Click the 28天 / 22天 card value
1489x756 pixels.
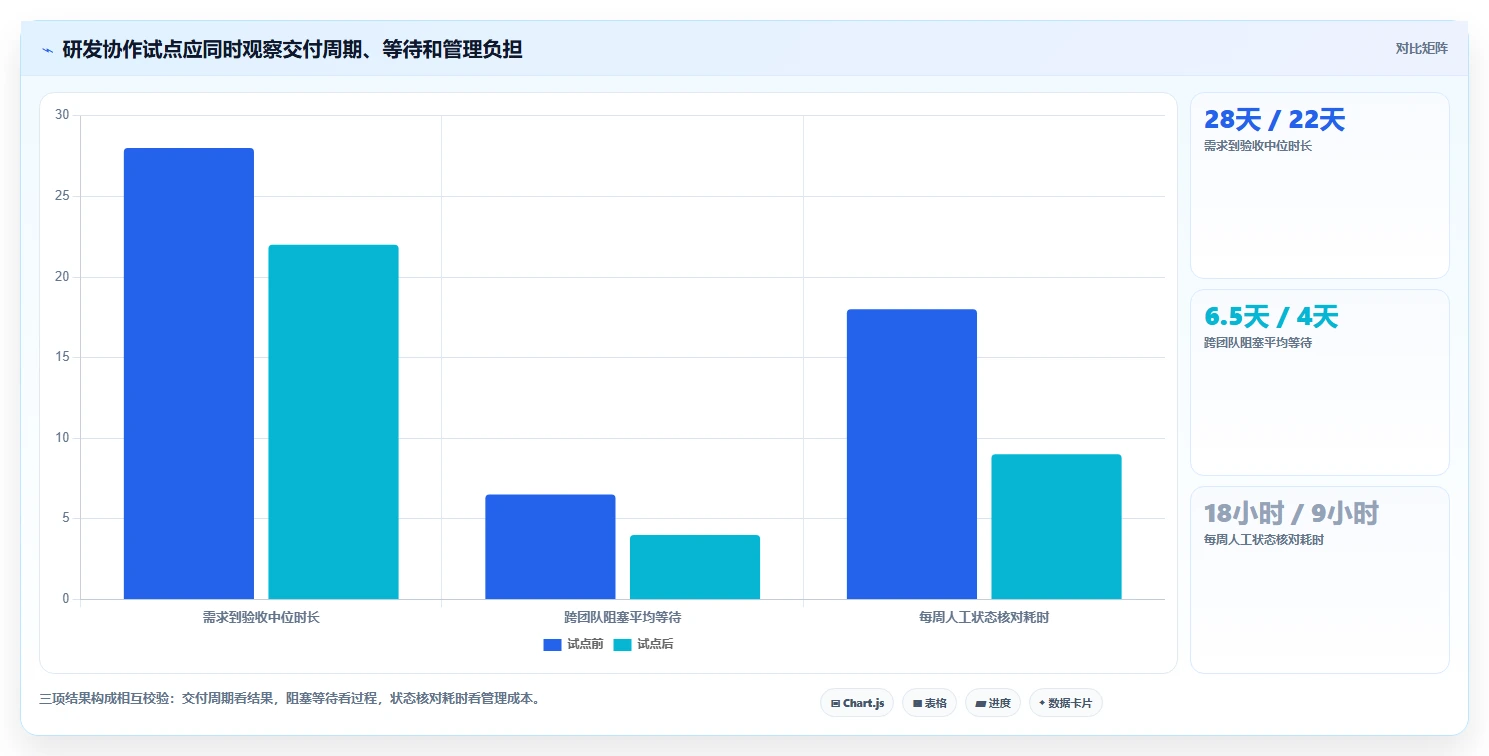(x=1274, y=120)
